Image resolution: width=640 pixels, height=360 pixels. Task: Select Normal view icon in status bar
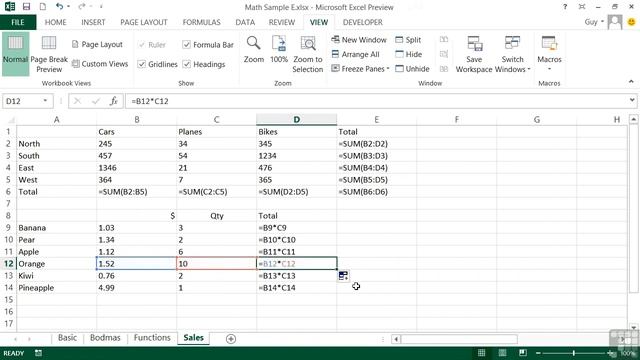tap(482, 353)
